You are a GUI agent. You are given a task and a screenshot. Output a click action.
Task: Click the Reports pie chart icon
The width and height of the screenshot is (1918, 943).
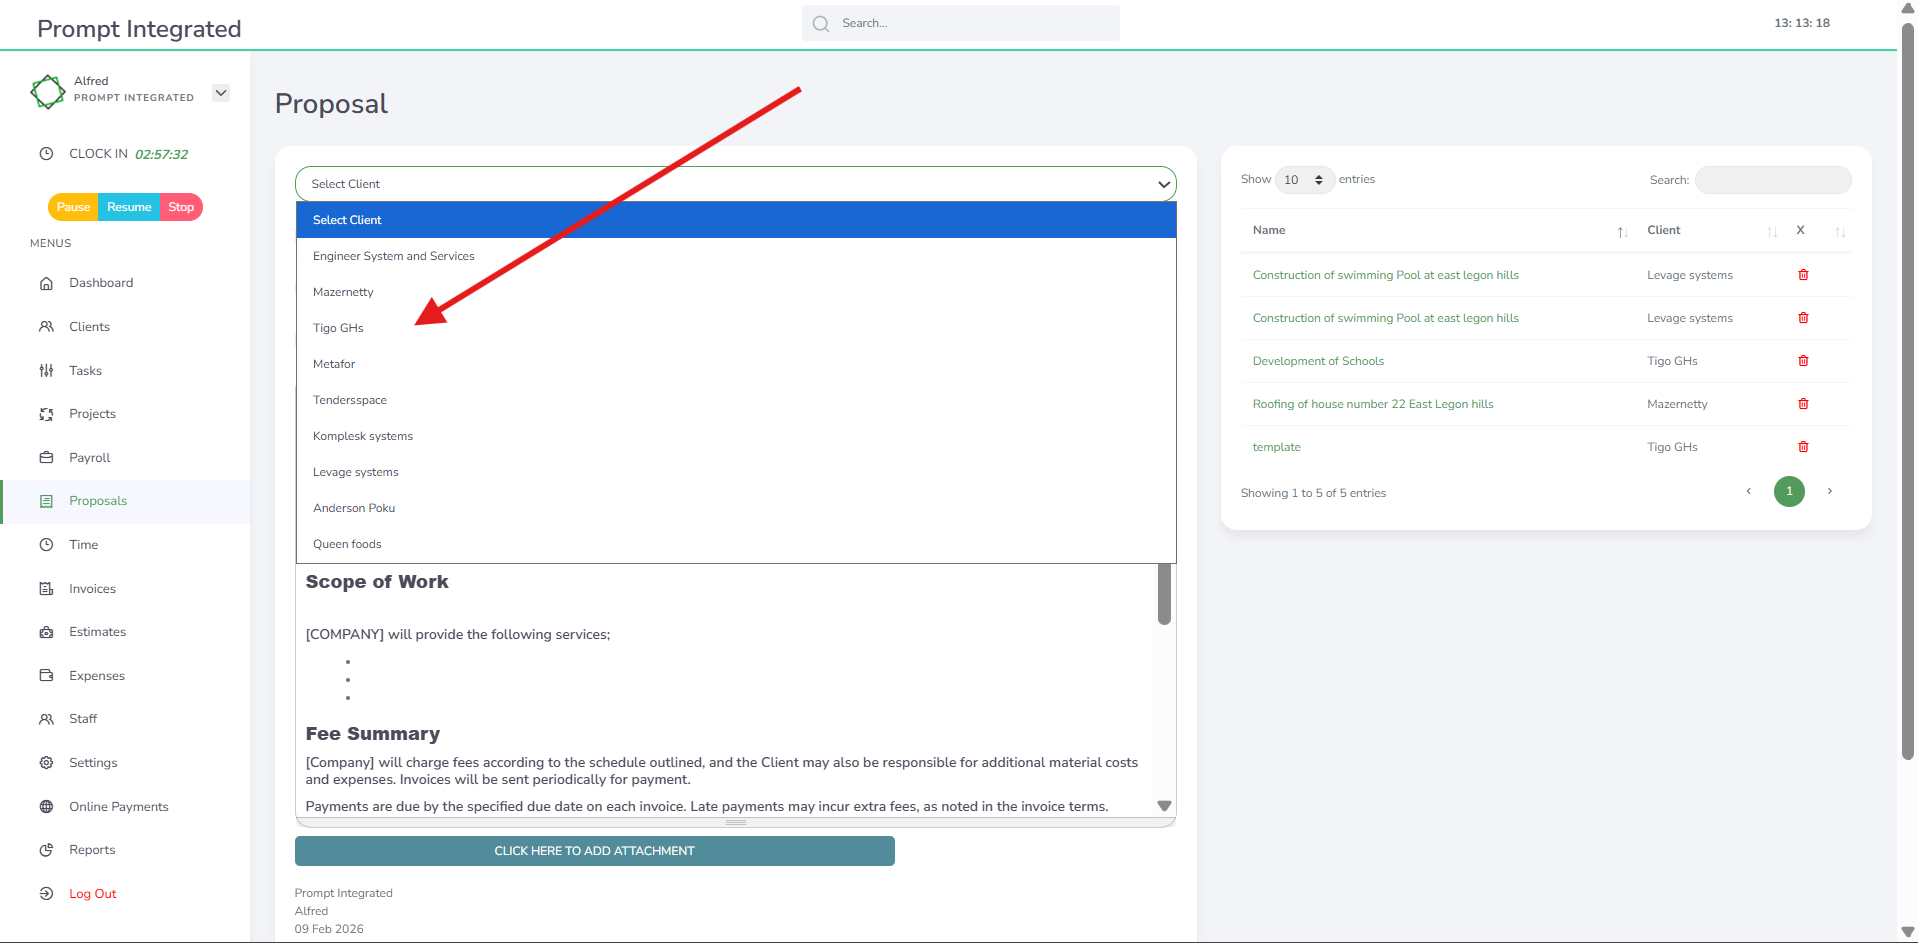coord(46,850)
